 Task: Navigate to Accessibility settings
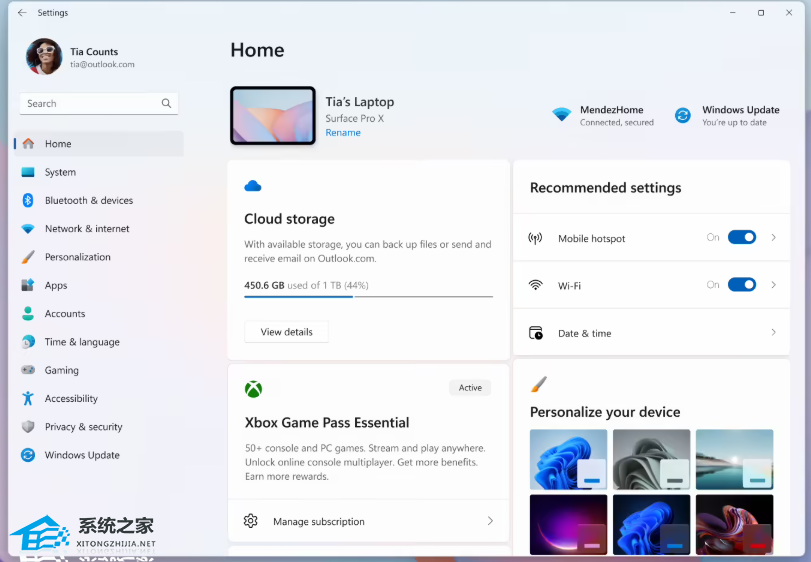tap(99, 398)
